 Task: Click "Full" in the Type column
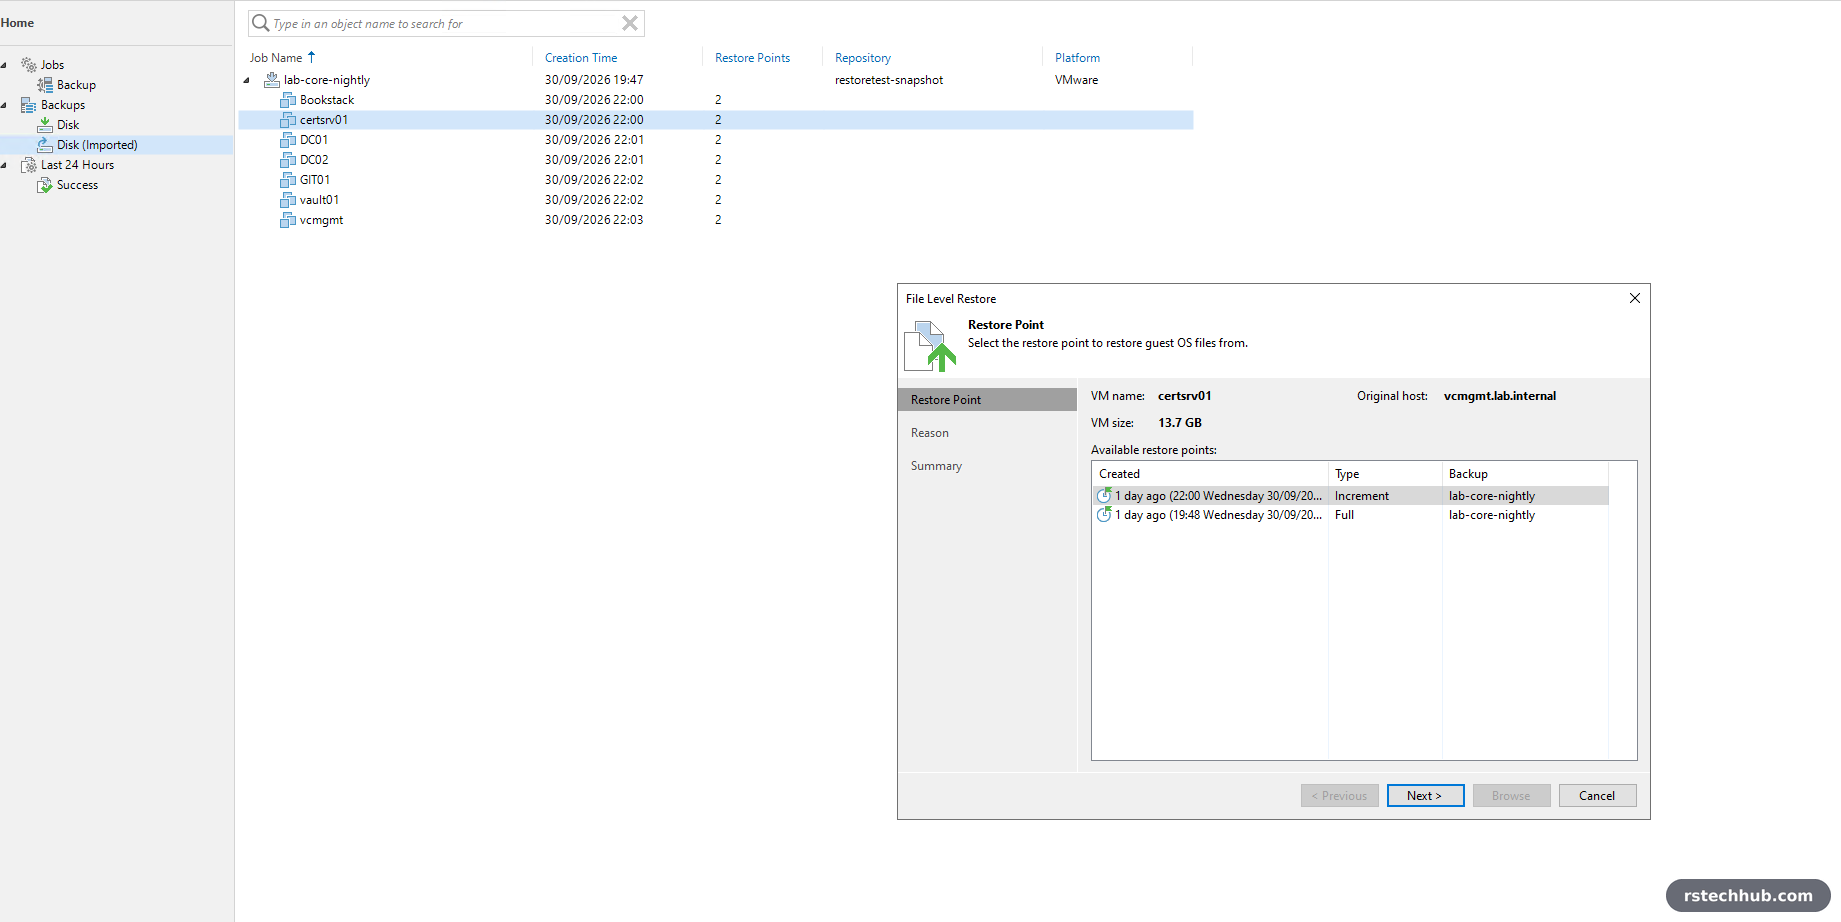[x=1344, y=515]
